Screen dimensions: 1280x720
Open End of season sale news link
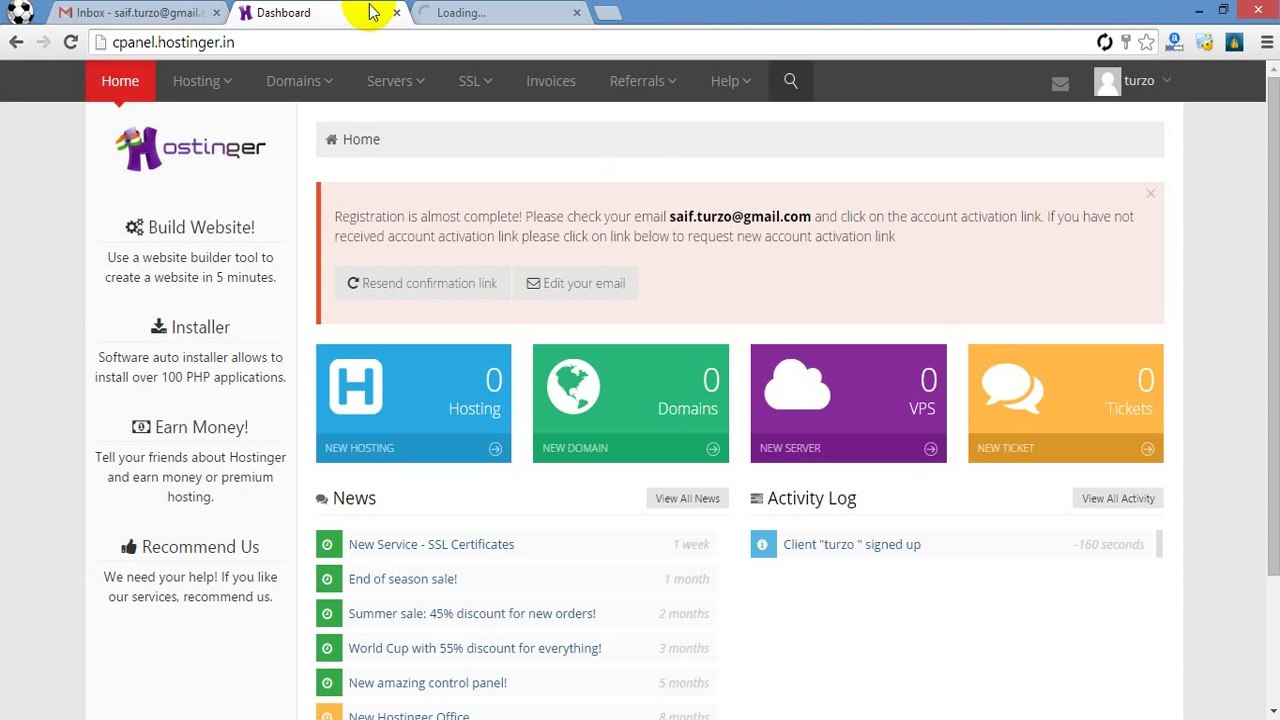403,579
